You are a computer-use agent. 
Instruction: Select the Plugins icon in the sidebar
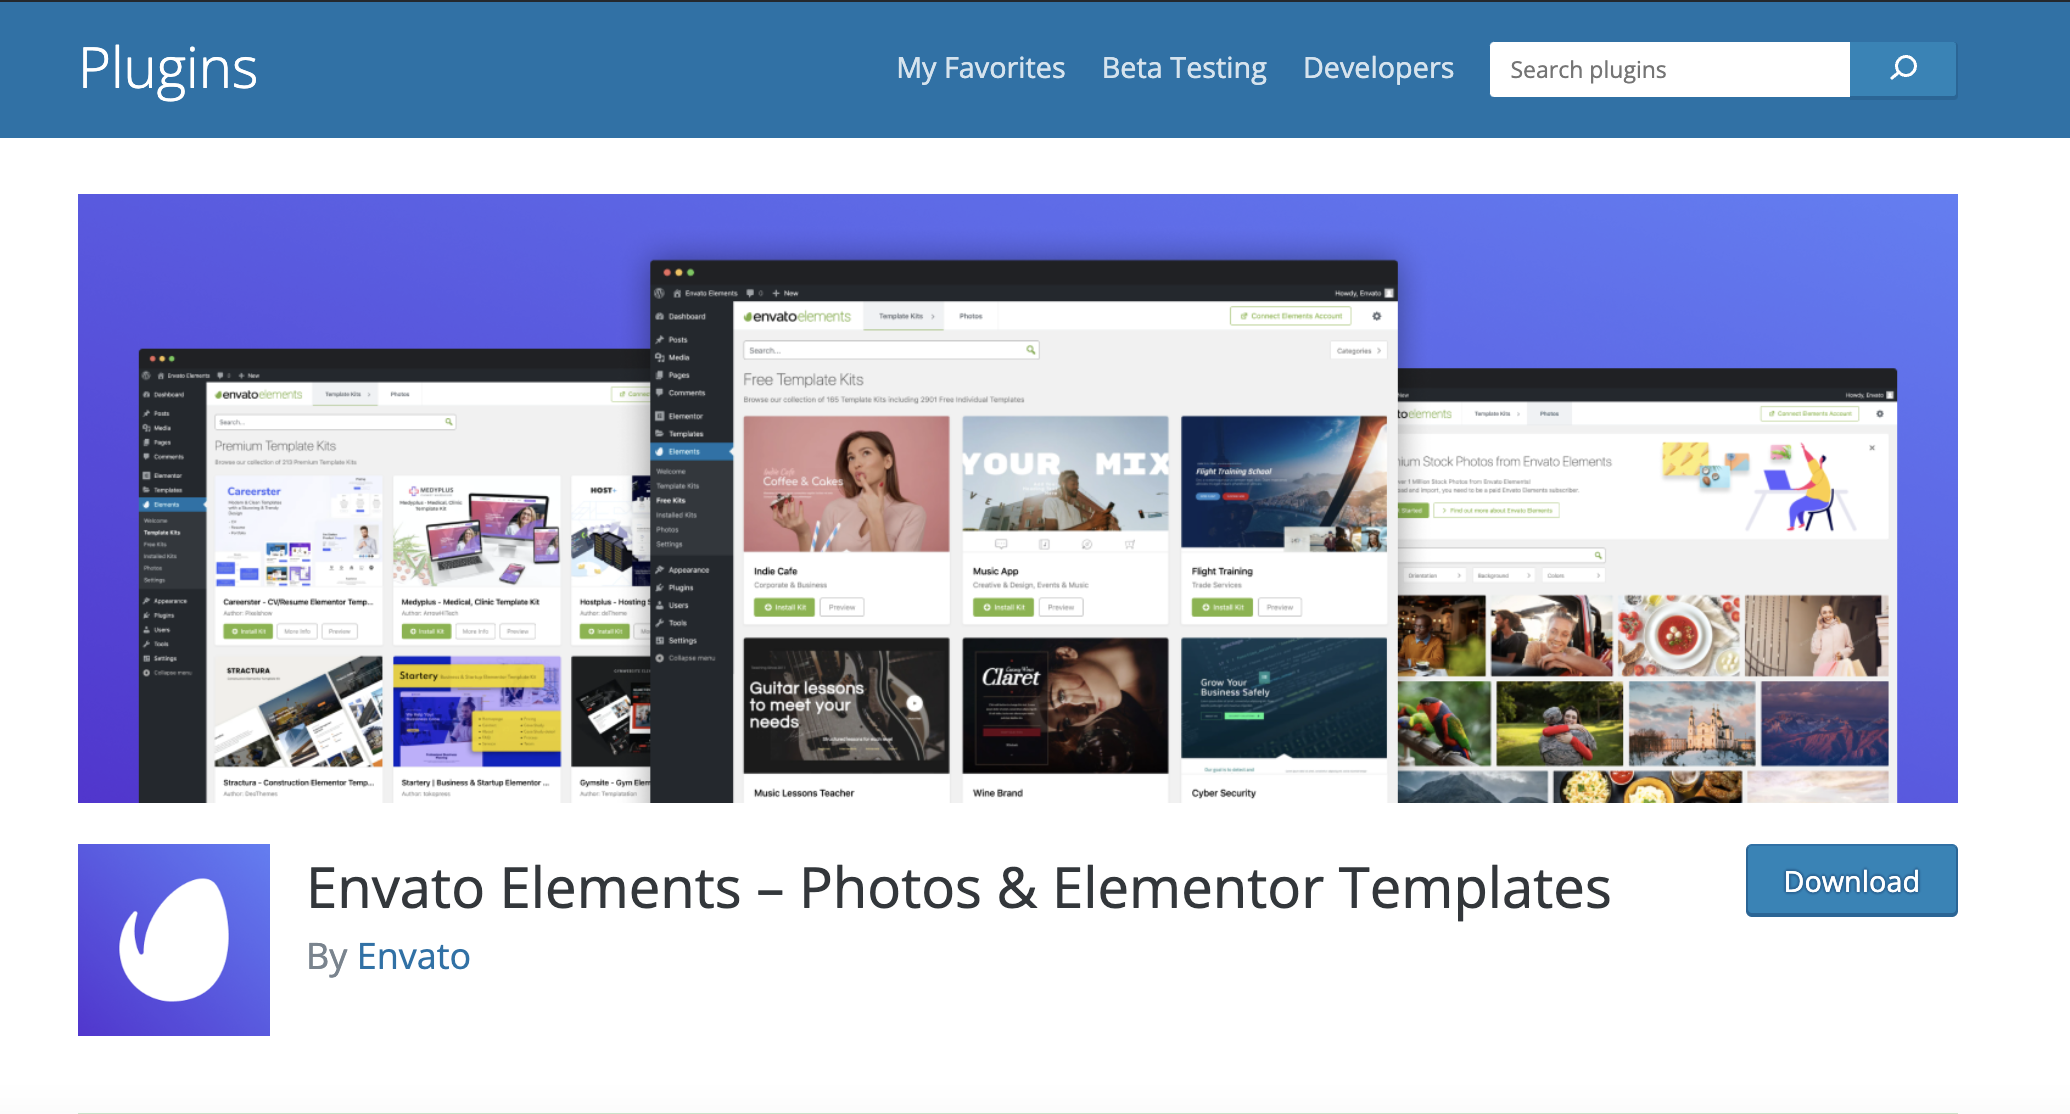pyautogui.click(x=660, y=588)
